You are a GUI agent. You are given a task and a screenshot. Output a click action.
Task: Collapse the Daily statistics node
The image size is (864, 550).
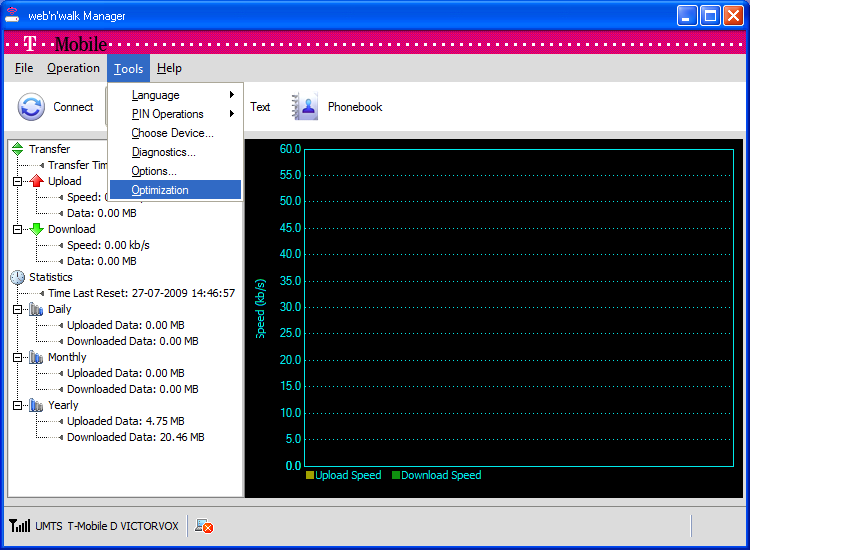(18, 310)
